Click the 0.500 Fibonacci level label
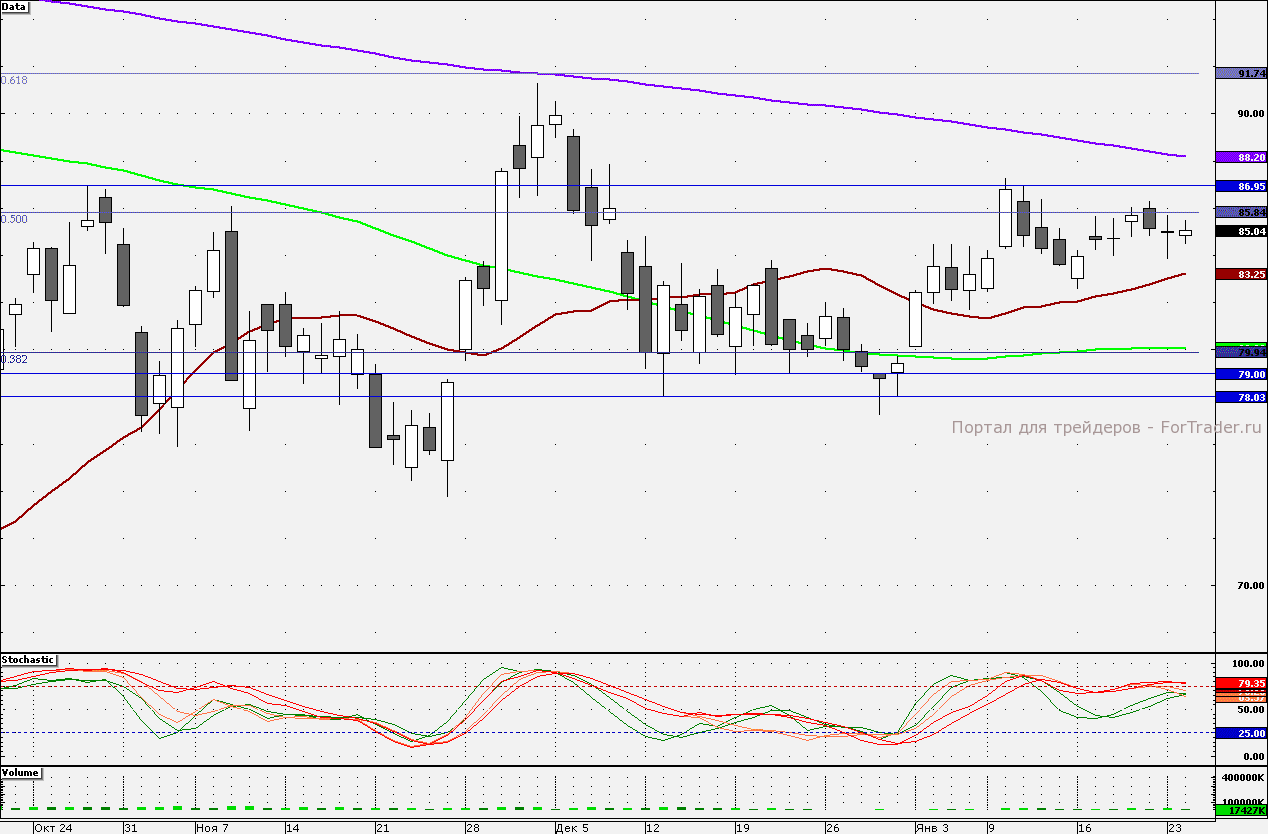This screenshot has width=1268, height=834. coord(14,219)
